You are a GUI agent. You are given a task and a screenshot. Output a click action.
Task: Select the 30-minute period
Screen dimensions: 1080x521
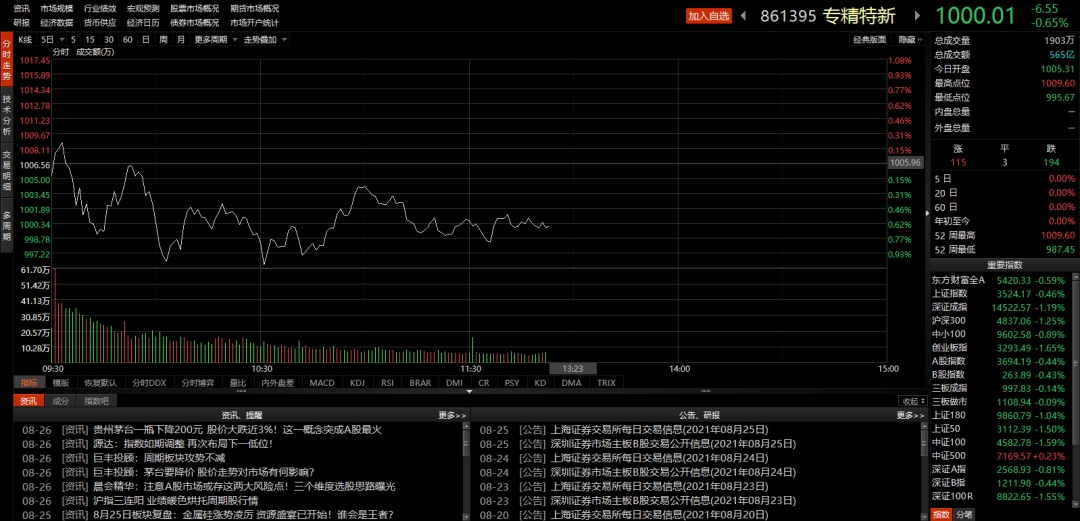point(109,40)
